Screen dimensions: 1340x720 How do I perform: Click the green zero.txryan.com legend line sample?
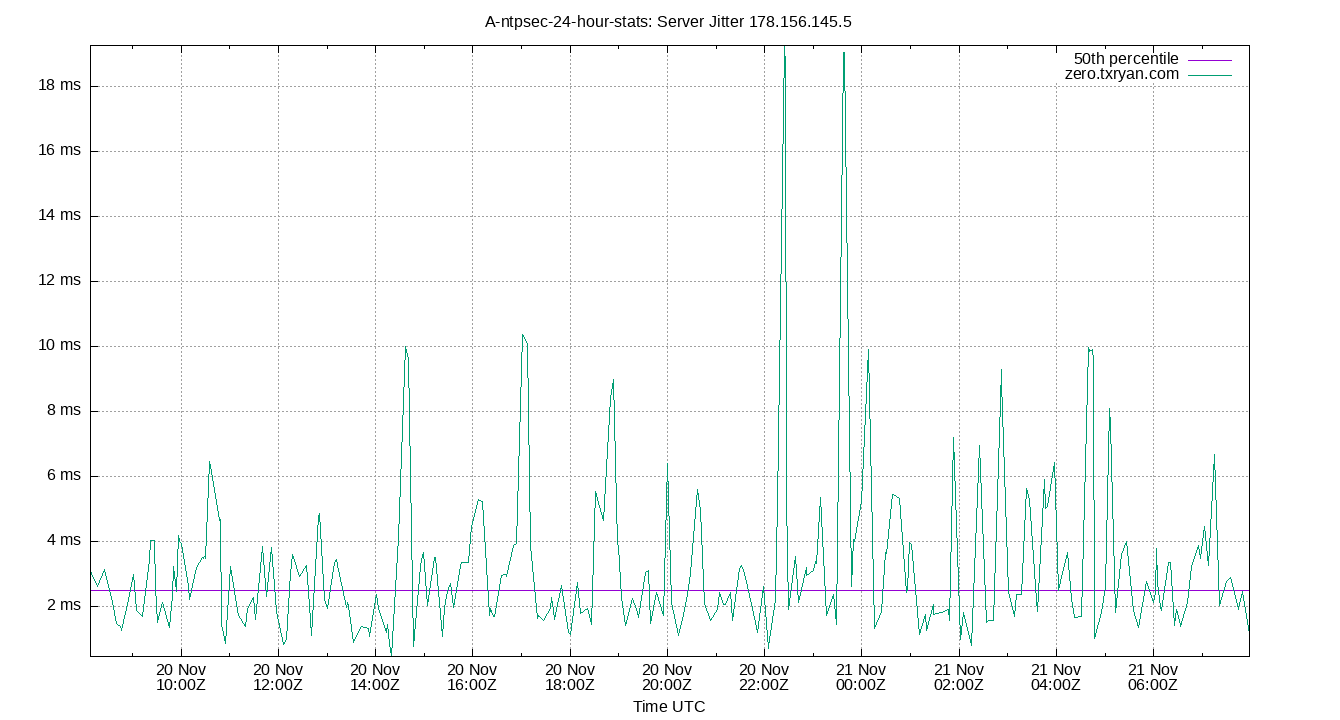click(1209, 75)
